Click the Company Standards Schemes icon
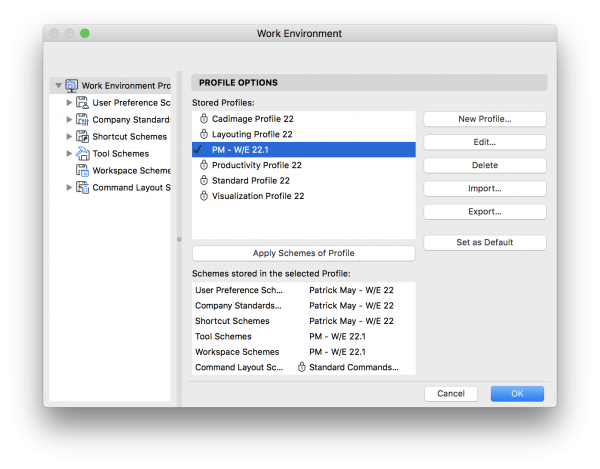600x469 pixels. click(83, 120)
